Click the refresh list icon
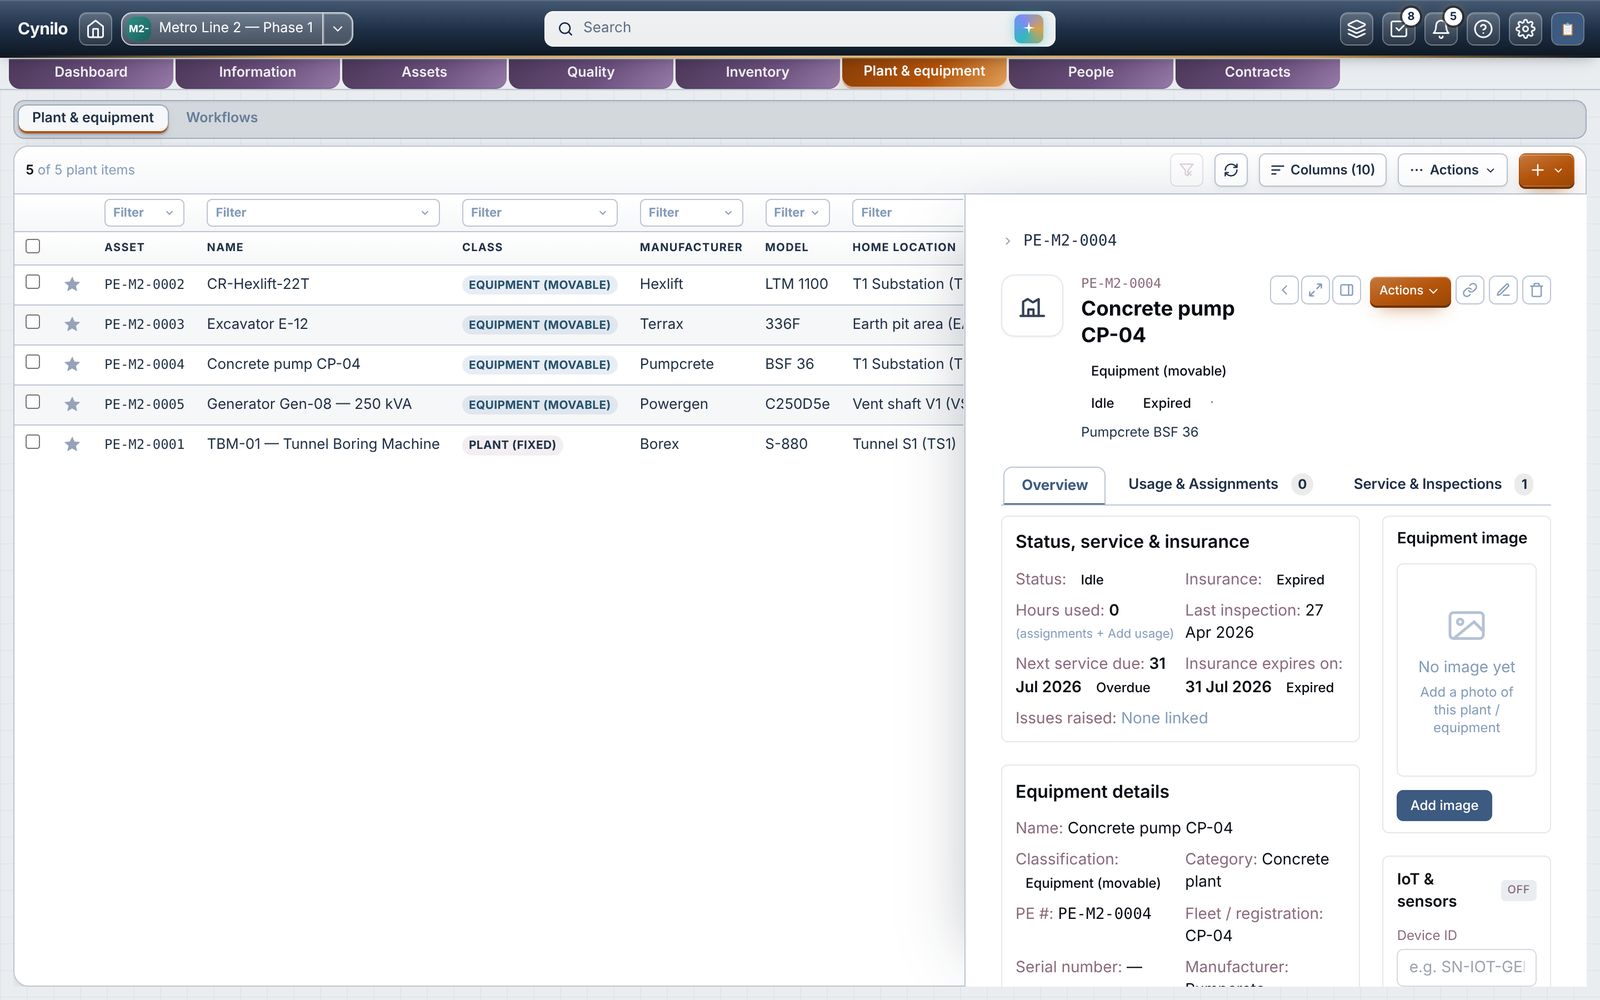Screen dimensions: 1600x1000 1231,170
